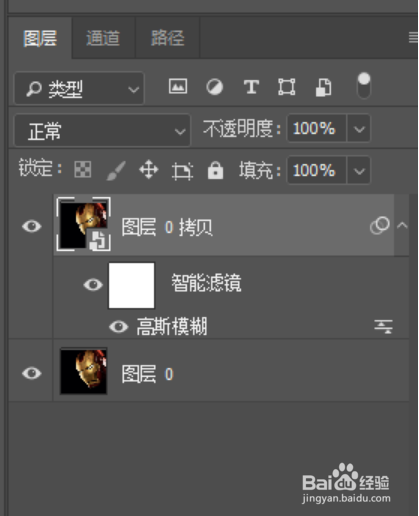Lock layer position
This screenshot has width=419, height=516.
[149, 170]
